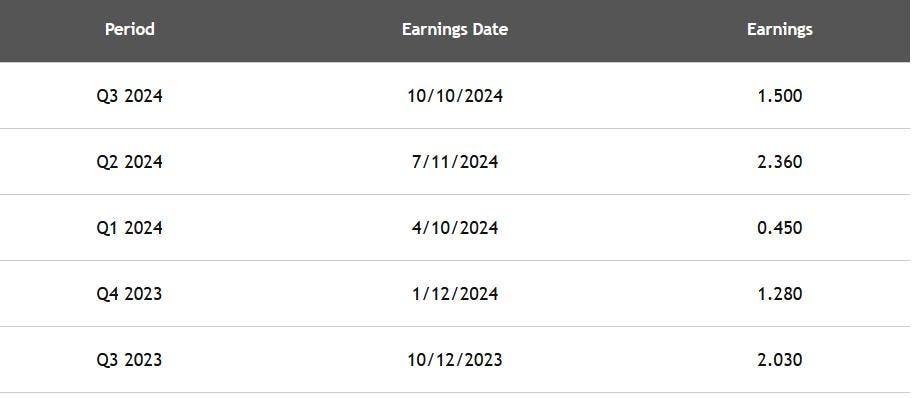915x398 pixels.
Task: Click the Q4 2023 period label
Action: point(130,294)
